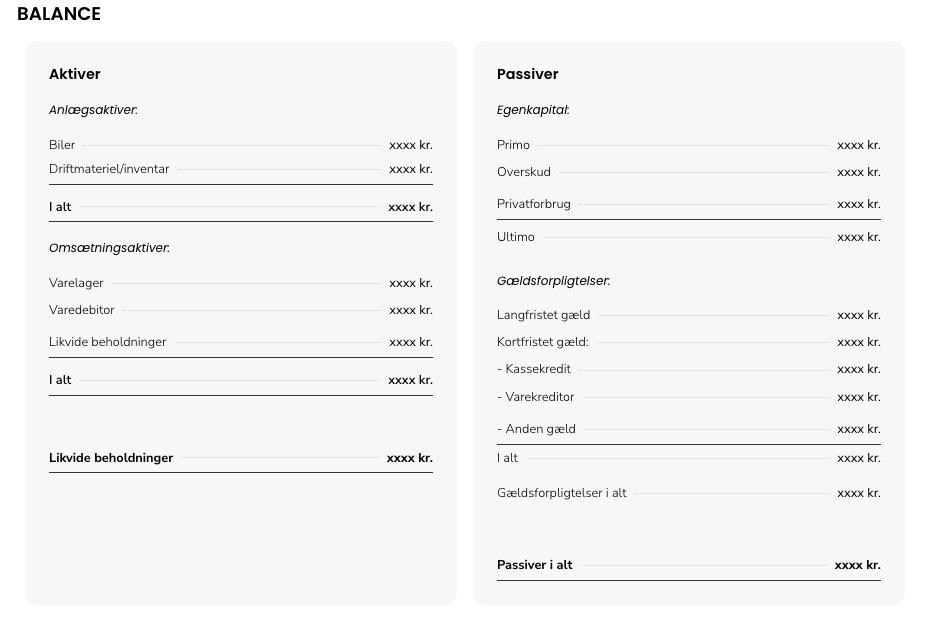Click the Biler row label
This screenshot has height=629, width=941.
pyautogui.click(x=62, y=145)
